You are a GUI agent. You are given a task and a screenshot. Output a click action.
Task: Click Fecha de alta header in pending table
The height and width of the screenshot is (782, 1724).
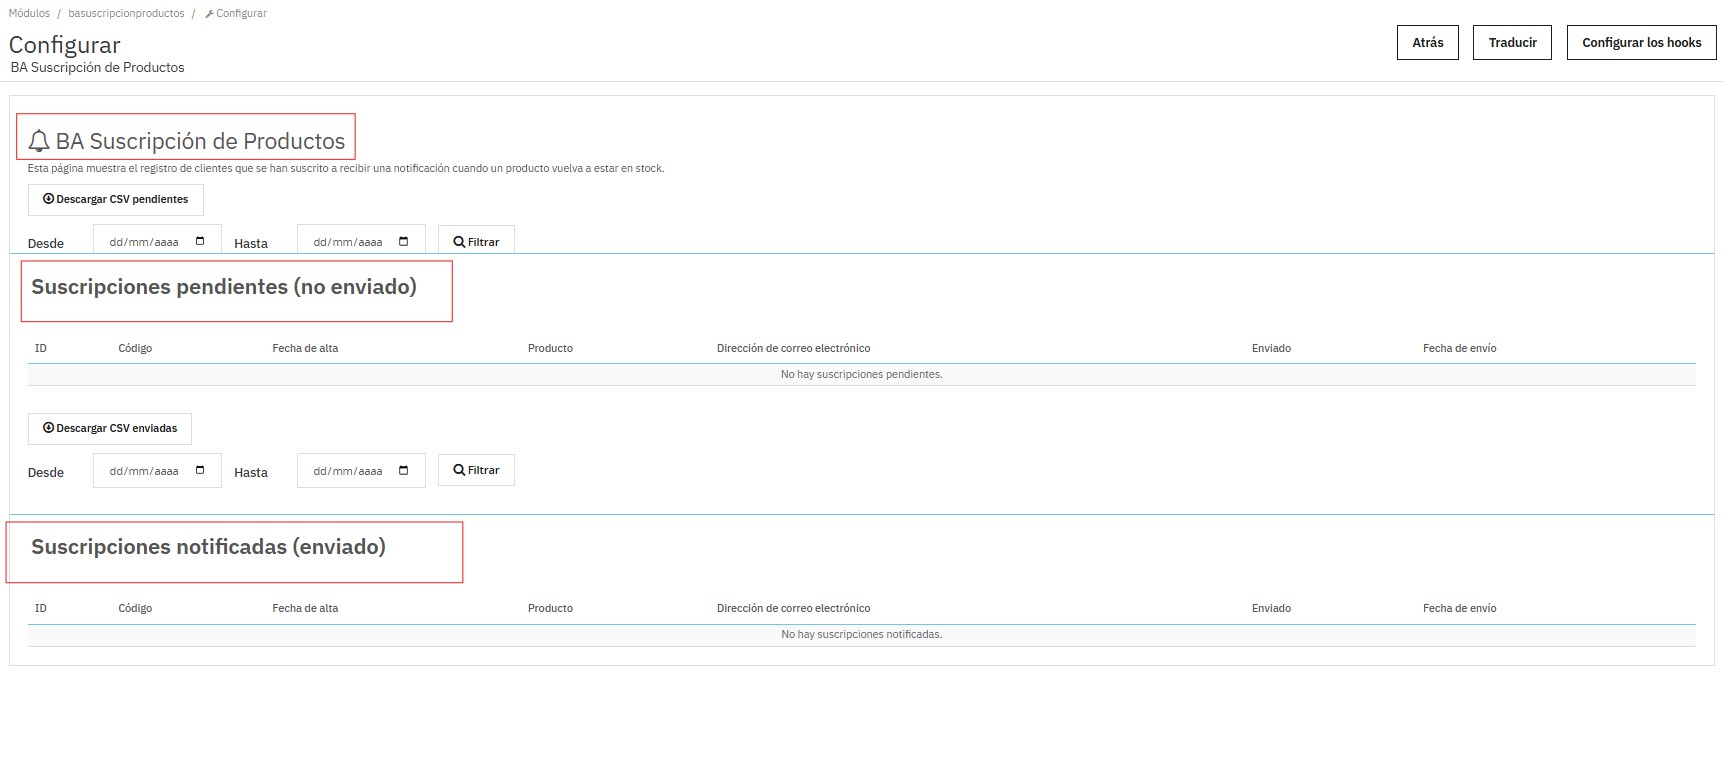[x=305, y=348]
